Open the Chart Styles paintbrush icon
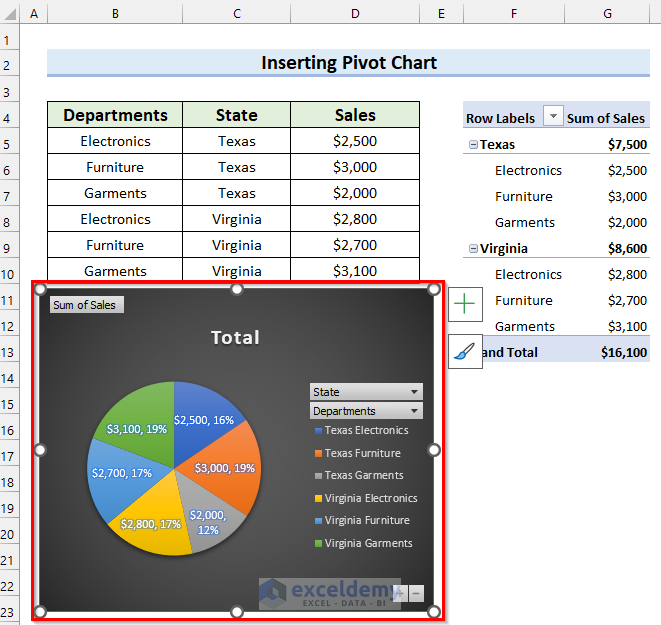 pos(465,351)
